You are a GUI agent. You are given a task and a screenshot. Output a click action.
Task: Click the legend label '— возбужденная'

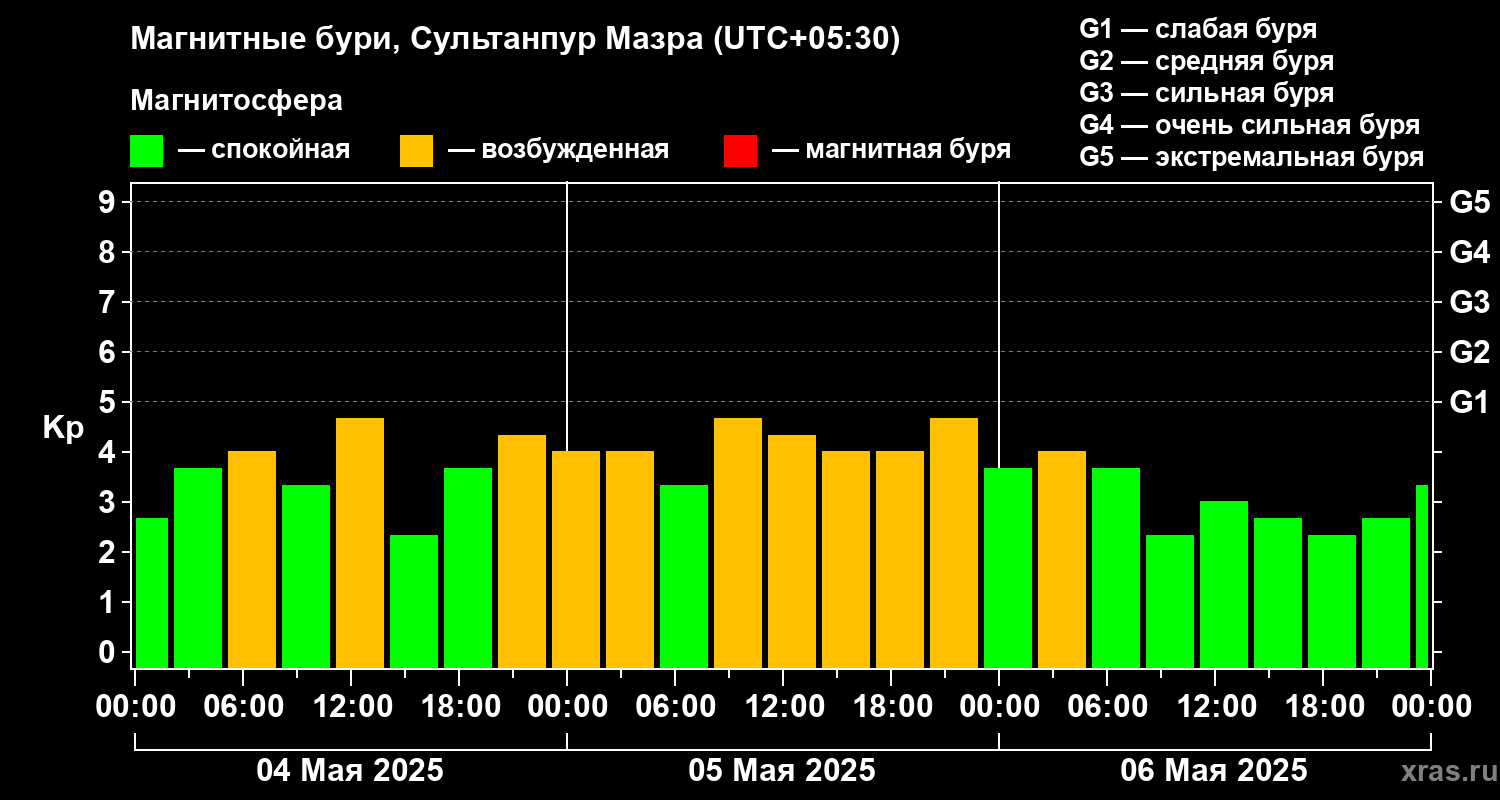558,151
